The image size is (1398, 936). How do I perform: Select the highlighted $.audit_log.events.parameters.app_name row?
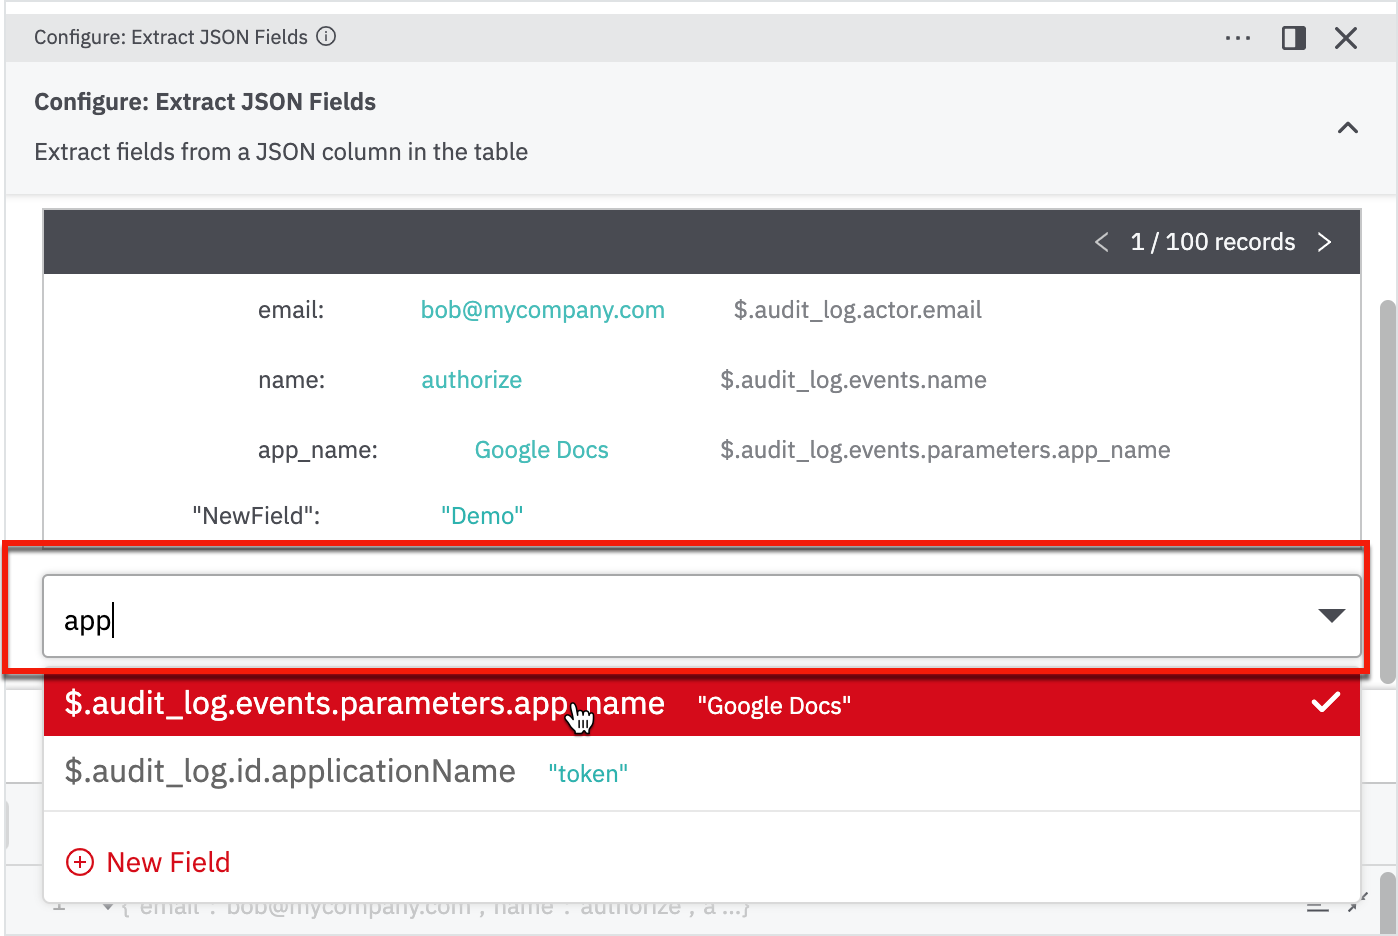coord(363,703)
